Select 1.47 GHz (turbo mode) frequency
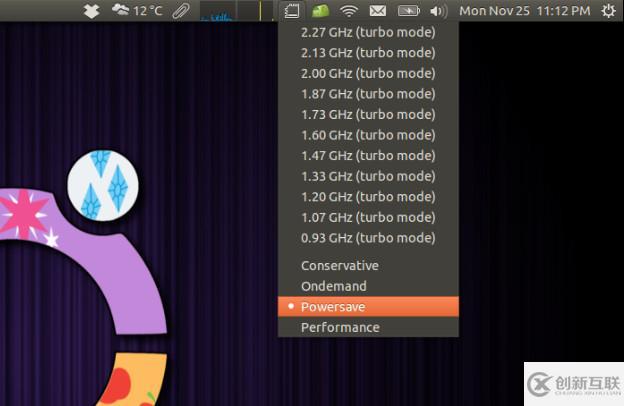 tap(368, 156)
